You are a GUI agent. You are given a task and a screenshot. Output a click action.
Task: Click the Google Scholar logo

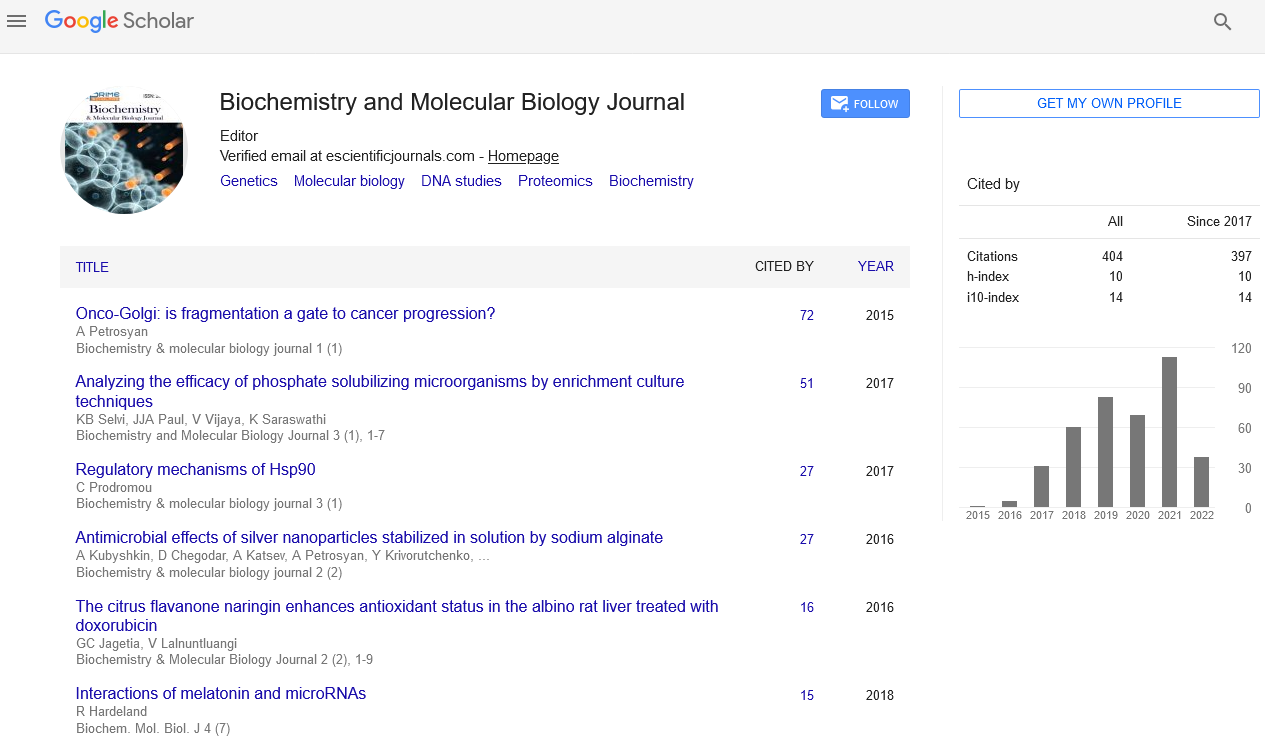click(119, 21)
